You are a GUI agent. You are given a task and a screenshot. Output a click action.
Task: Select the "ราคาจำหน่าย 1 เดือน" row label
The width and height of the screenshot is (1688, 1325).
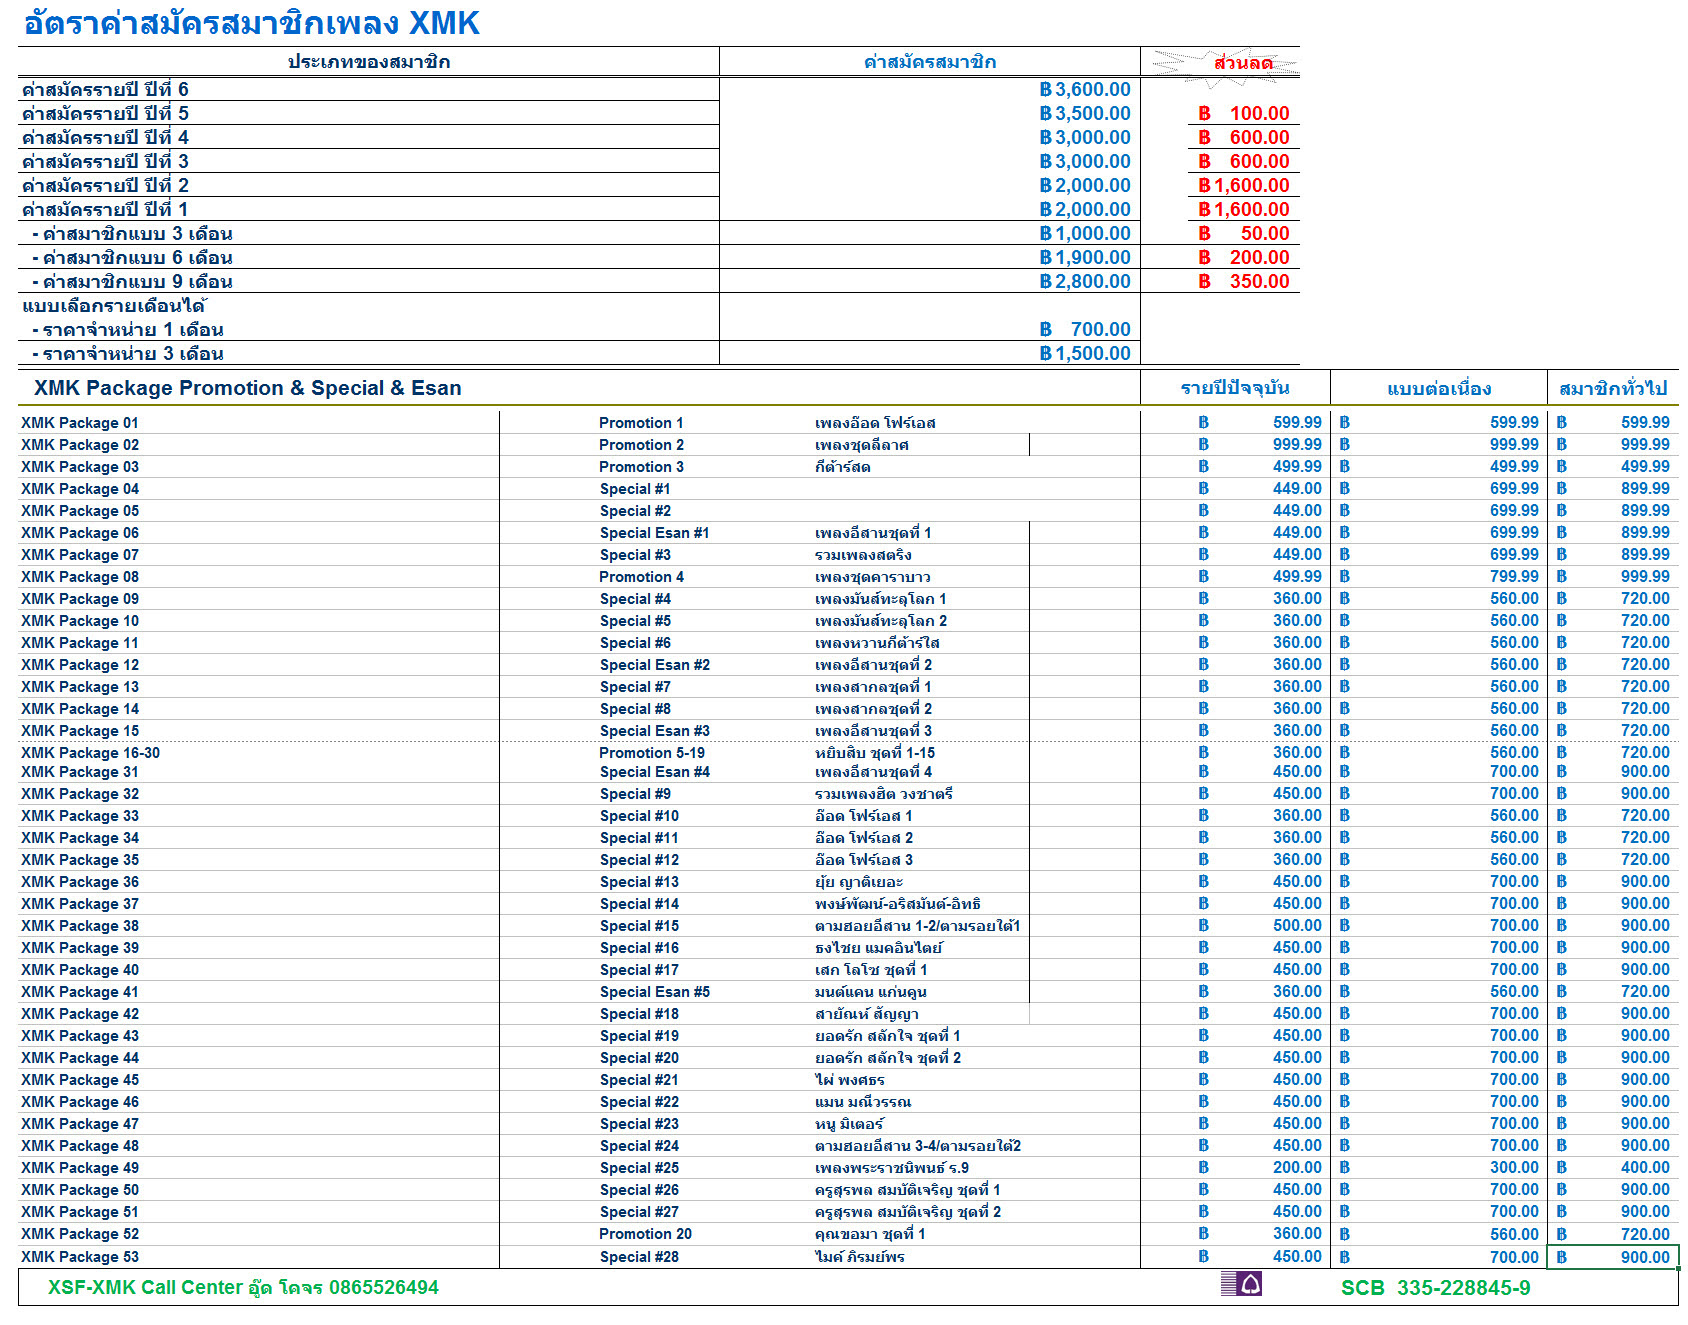(127, 329)
